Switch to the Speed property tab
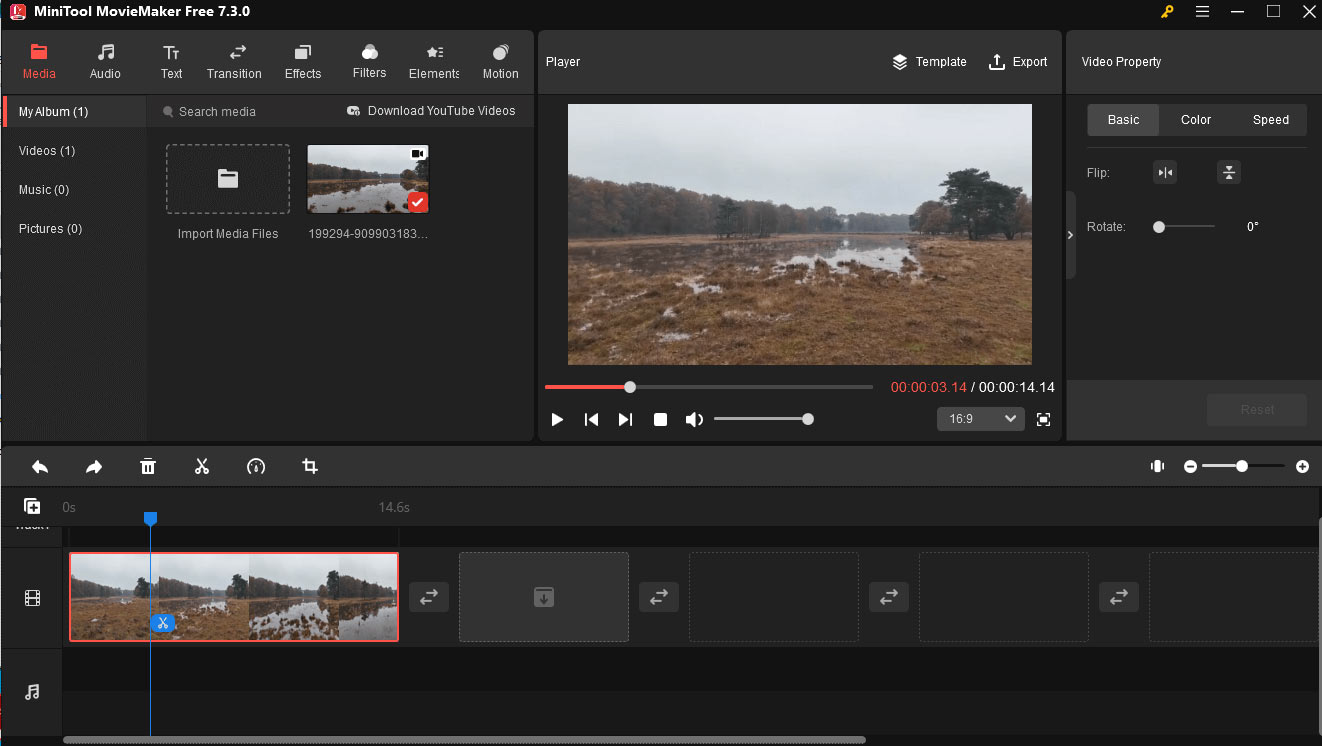Image resolution: width=1322 pixels, height=746 pixels. click(x=1271, y=120)
